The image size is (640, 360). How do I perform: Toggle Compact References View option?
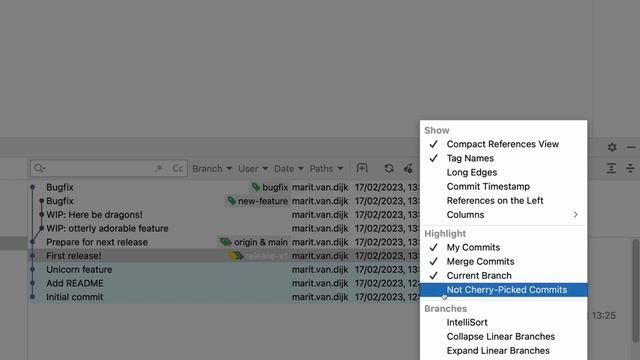[503, 144]
